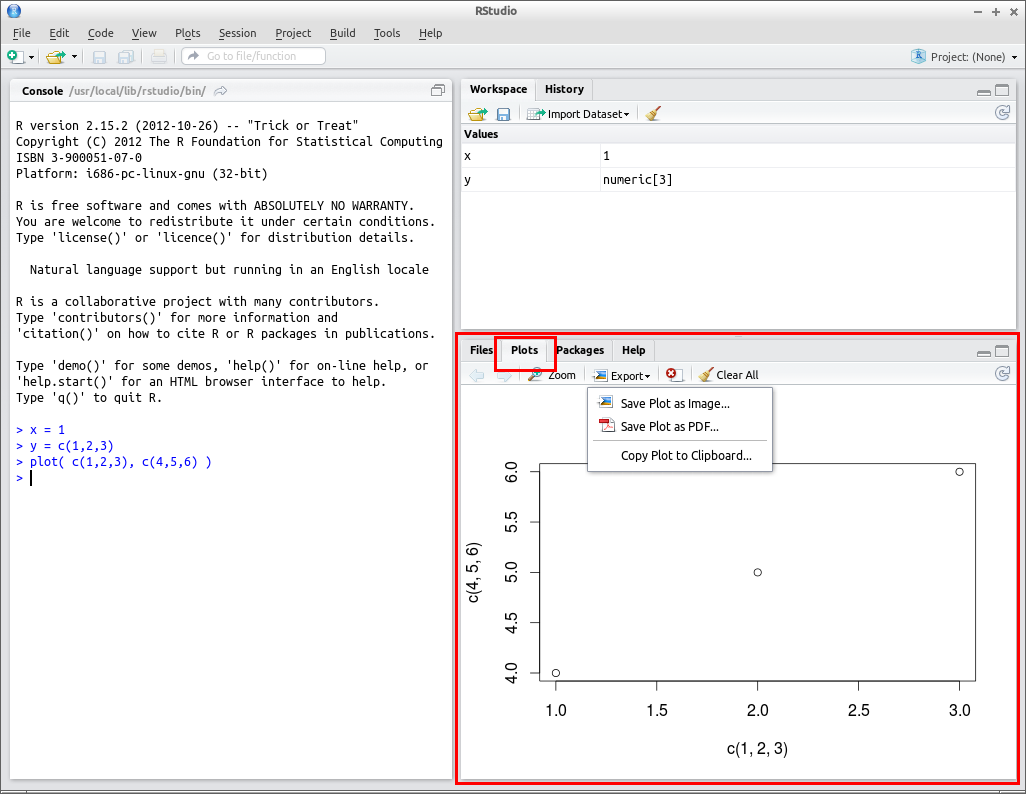Switch to the Packages tab
Screen dimensions: 1026x794
[x=580, y=350]
